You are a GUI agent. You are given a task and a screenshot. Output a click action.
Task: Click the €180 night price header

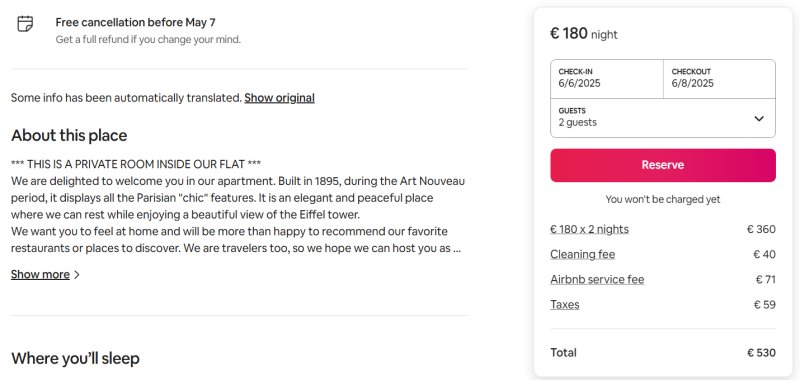point(584,34)
